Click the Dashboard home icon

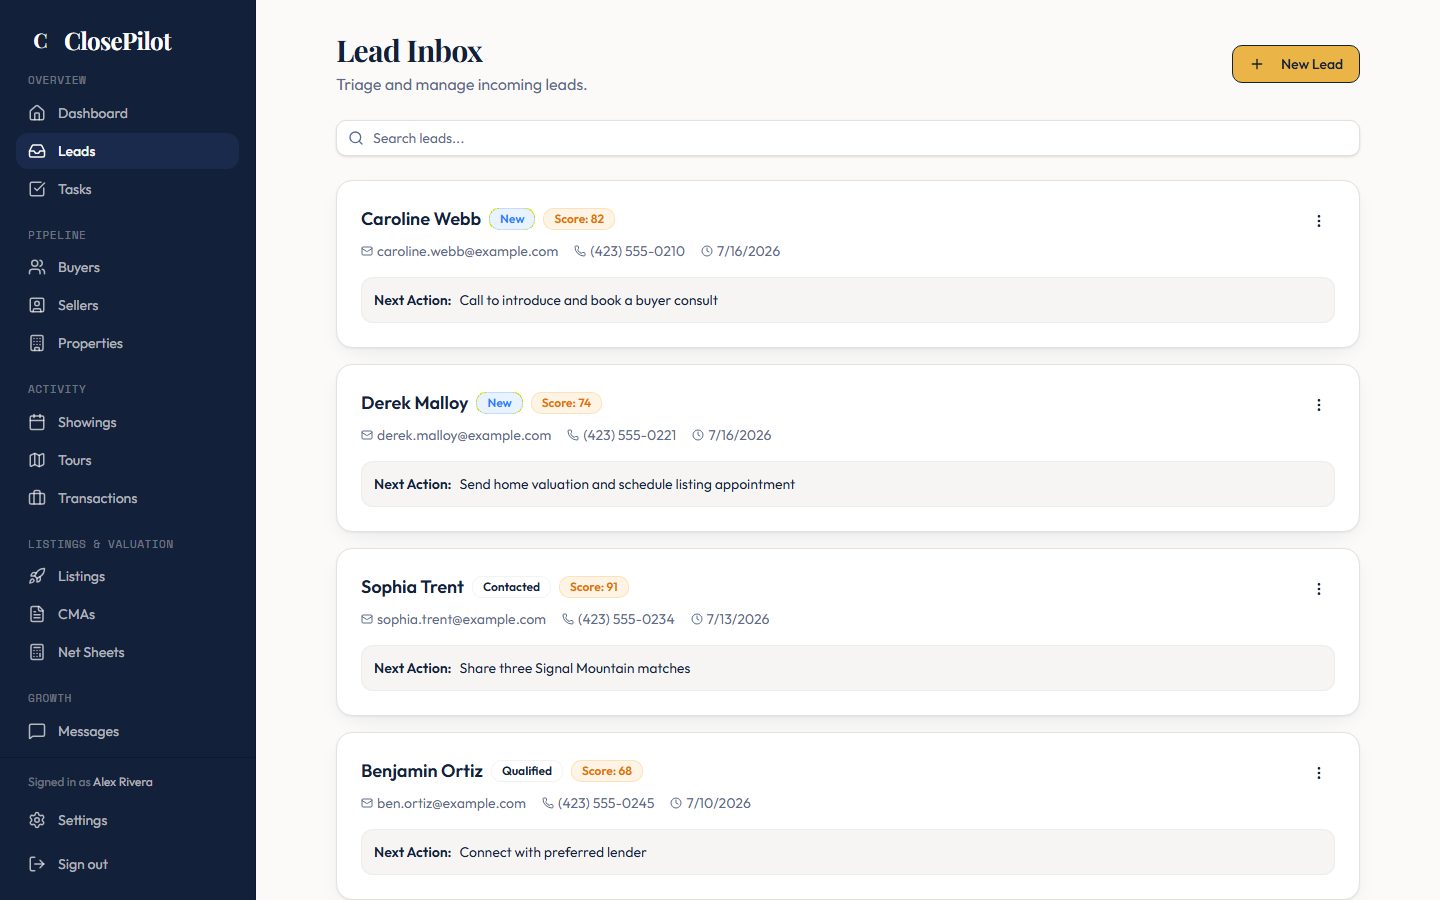point(37,113)
